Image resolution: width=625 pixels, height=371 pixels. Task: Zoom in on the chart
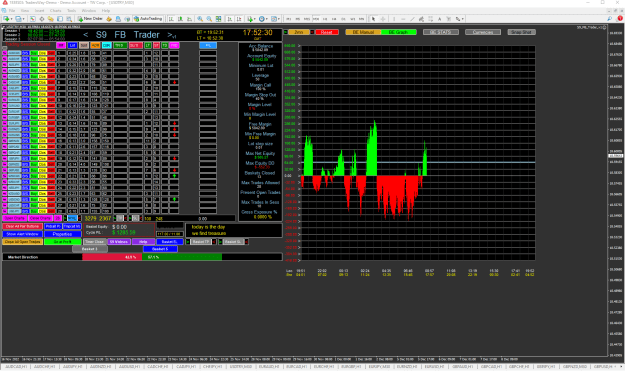[x=200, y=19]
